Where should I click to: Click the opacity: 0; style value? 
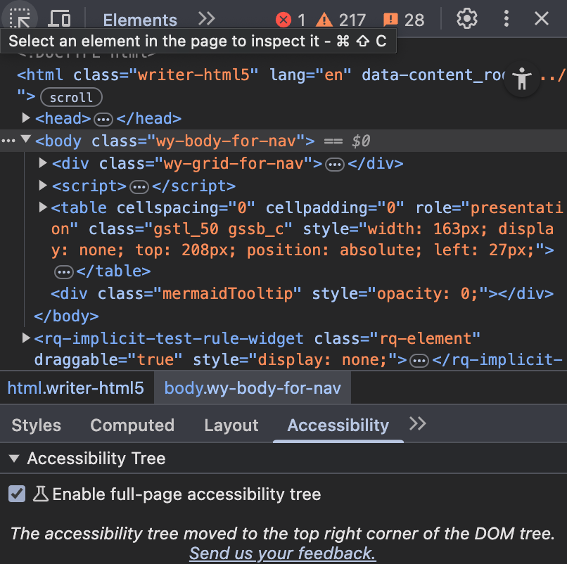coord(427,293)
